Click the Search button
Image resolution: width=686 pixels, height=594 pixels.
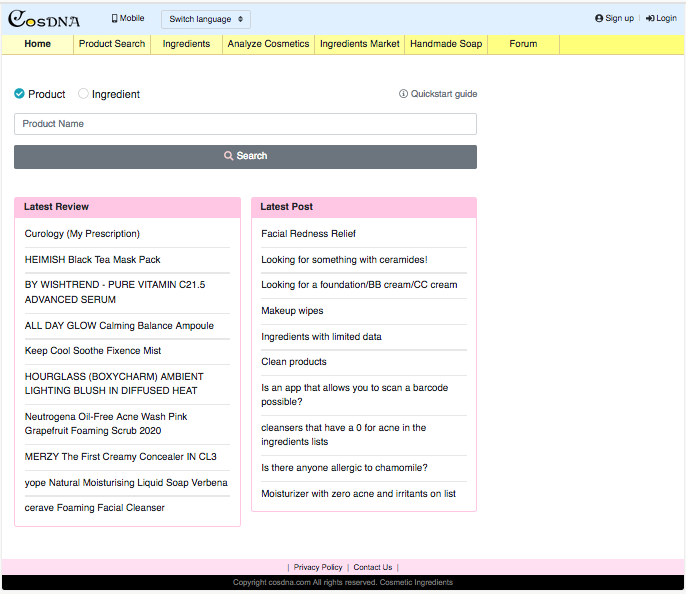[245, 157]
